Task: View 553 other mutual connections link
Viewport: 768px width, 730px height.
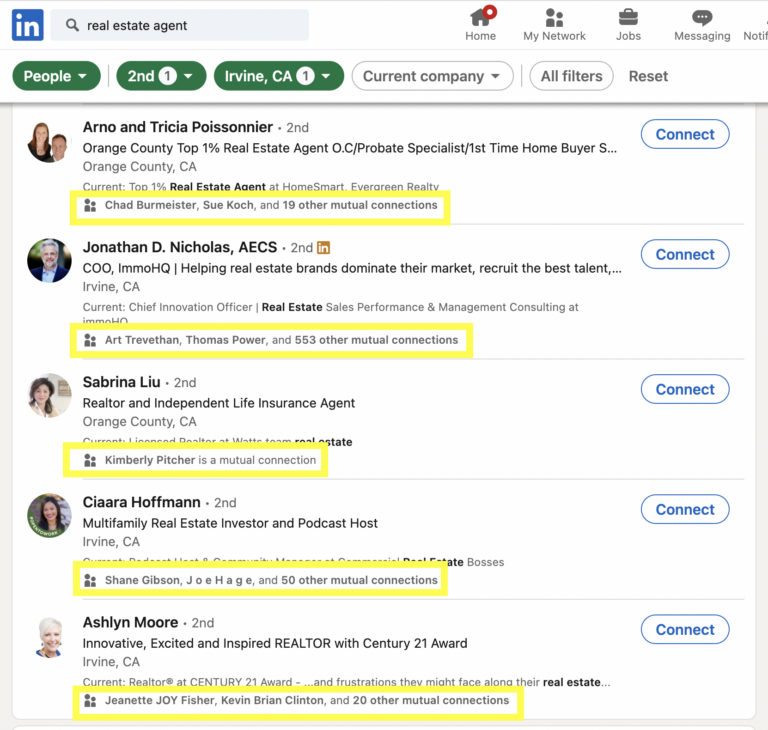Action: point(377,340)
